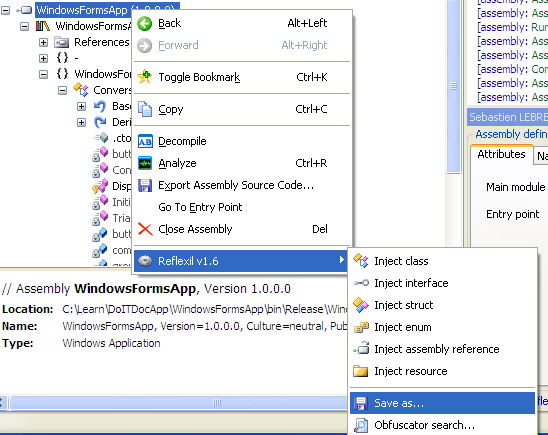Click the 'Main module' label in Attributes
This screenshot has width=548, height=435.
pyautogui.click(x=515, y=187)
